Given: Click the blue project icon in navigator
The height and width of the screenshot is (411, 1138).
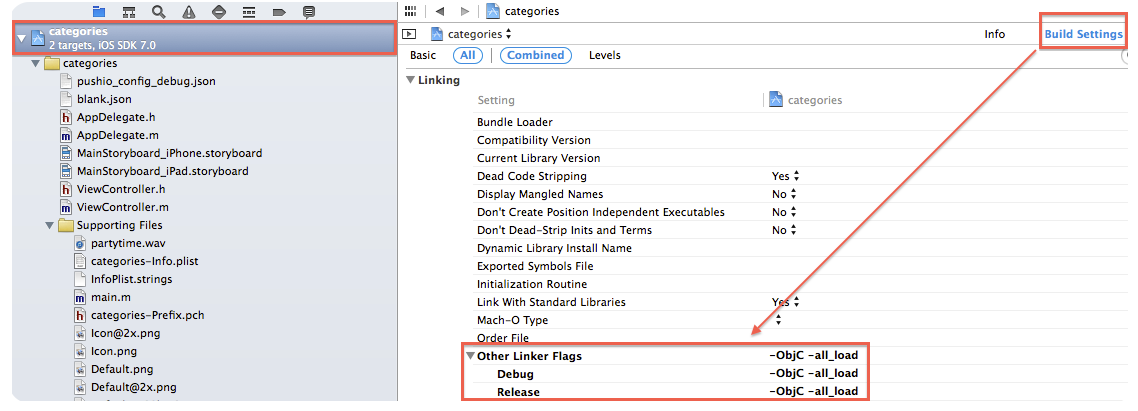Looking at the screenshot, I should [38, 38].
